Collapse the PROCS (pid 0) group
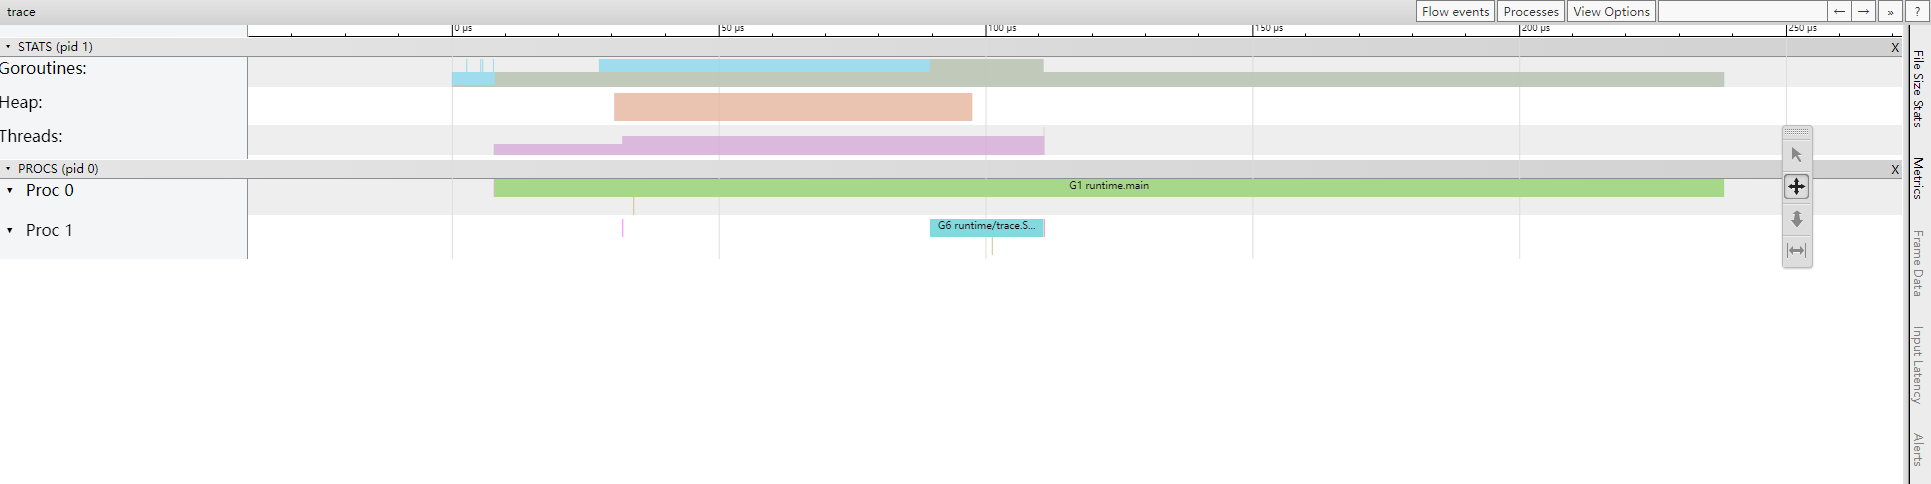Screen dimensions: 1931x484 point(8,169)
